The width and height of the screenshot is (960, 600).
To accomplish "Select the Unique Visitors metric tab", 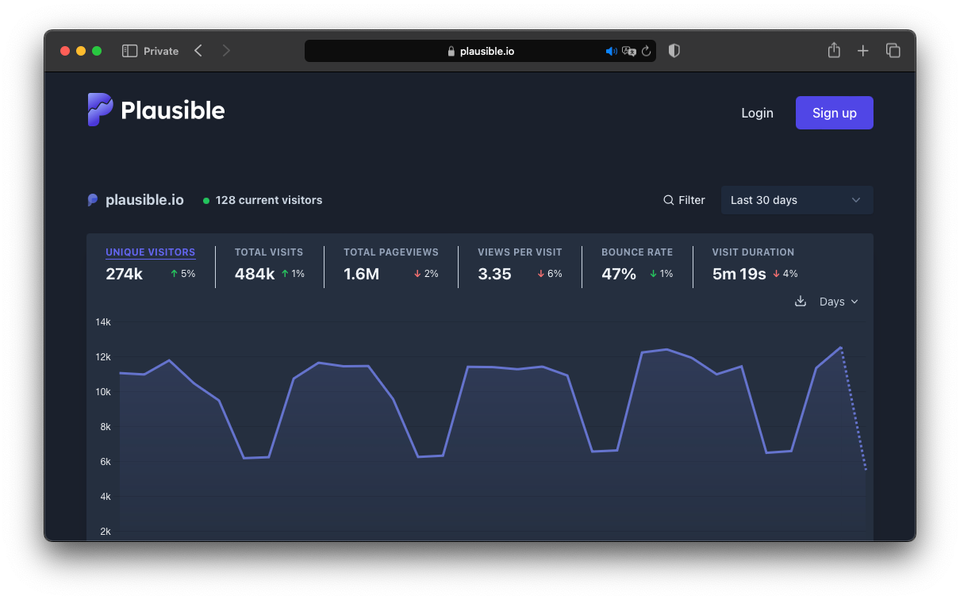I will coord(150,264).
